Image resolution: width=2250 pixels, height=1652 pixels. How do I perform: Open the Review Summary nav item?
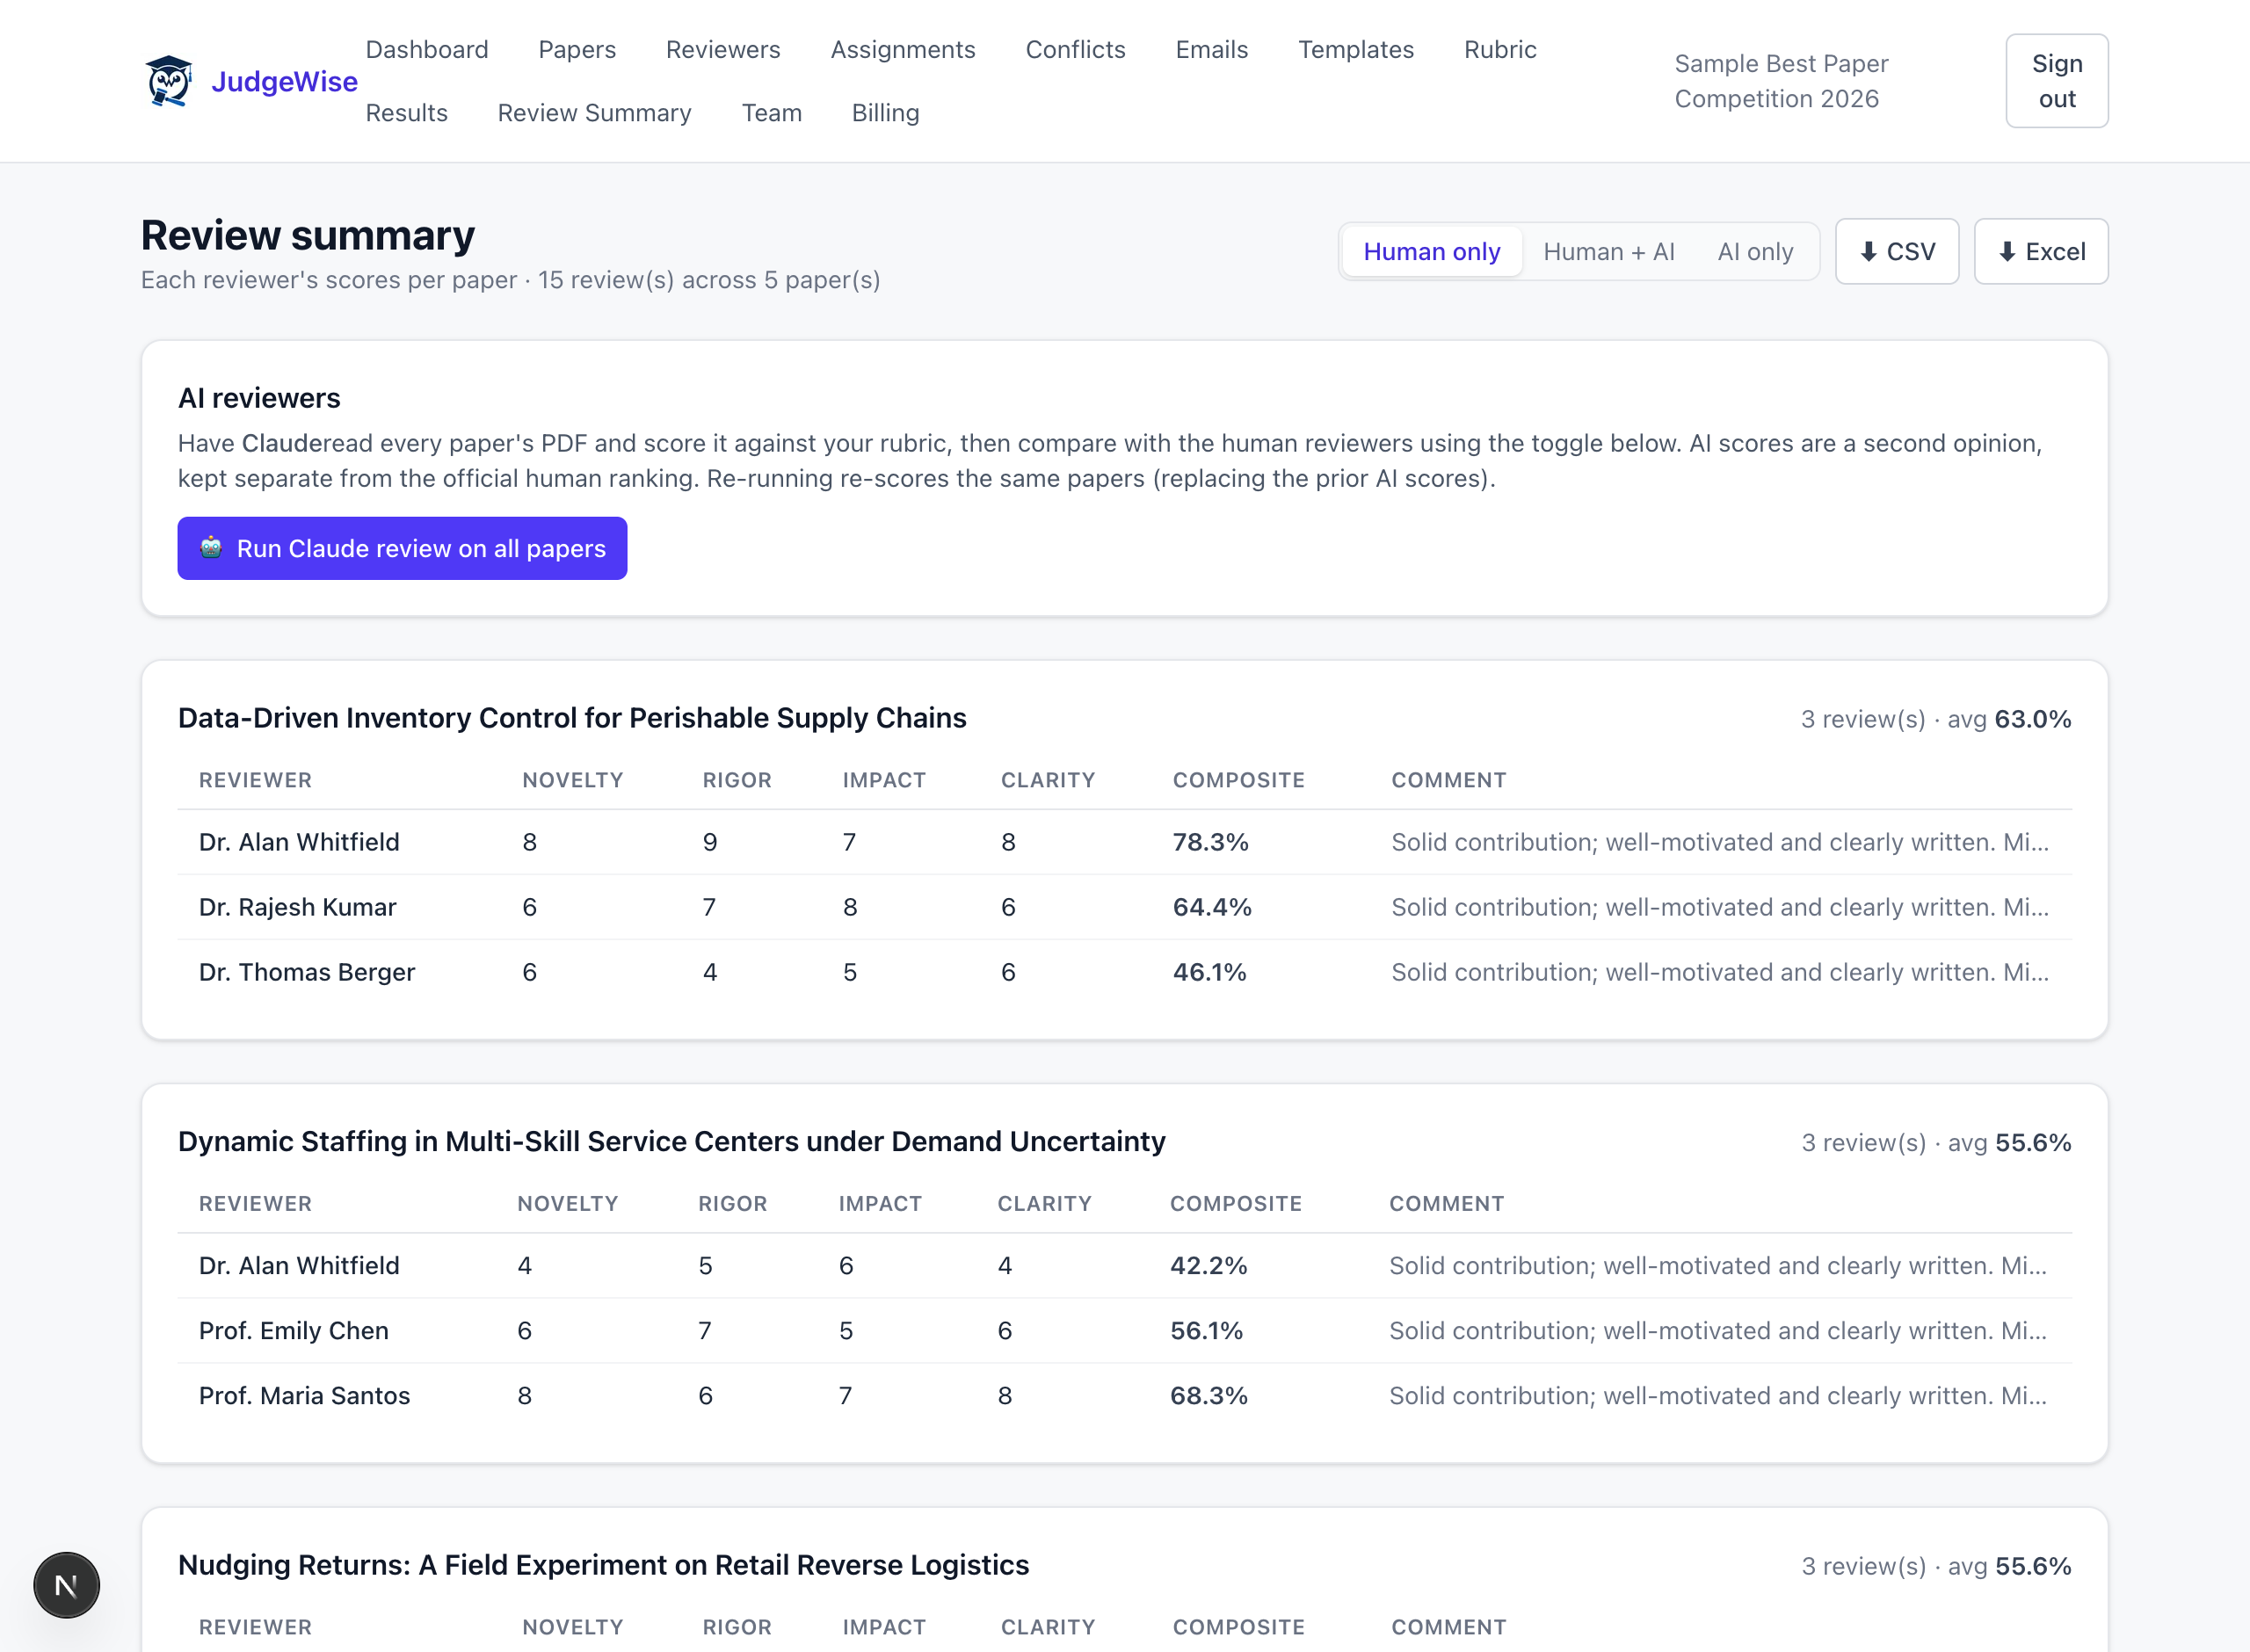click(594, 112)
